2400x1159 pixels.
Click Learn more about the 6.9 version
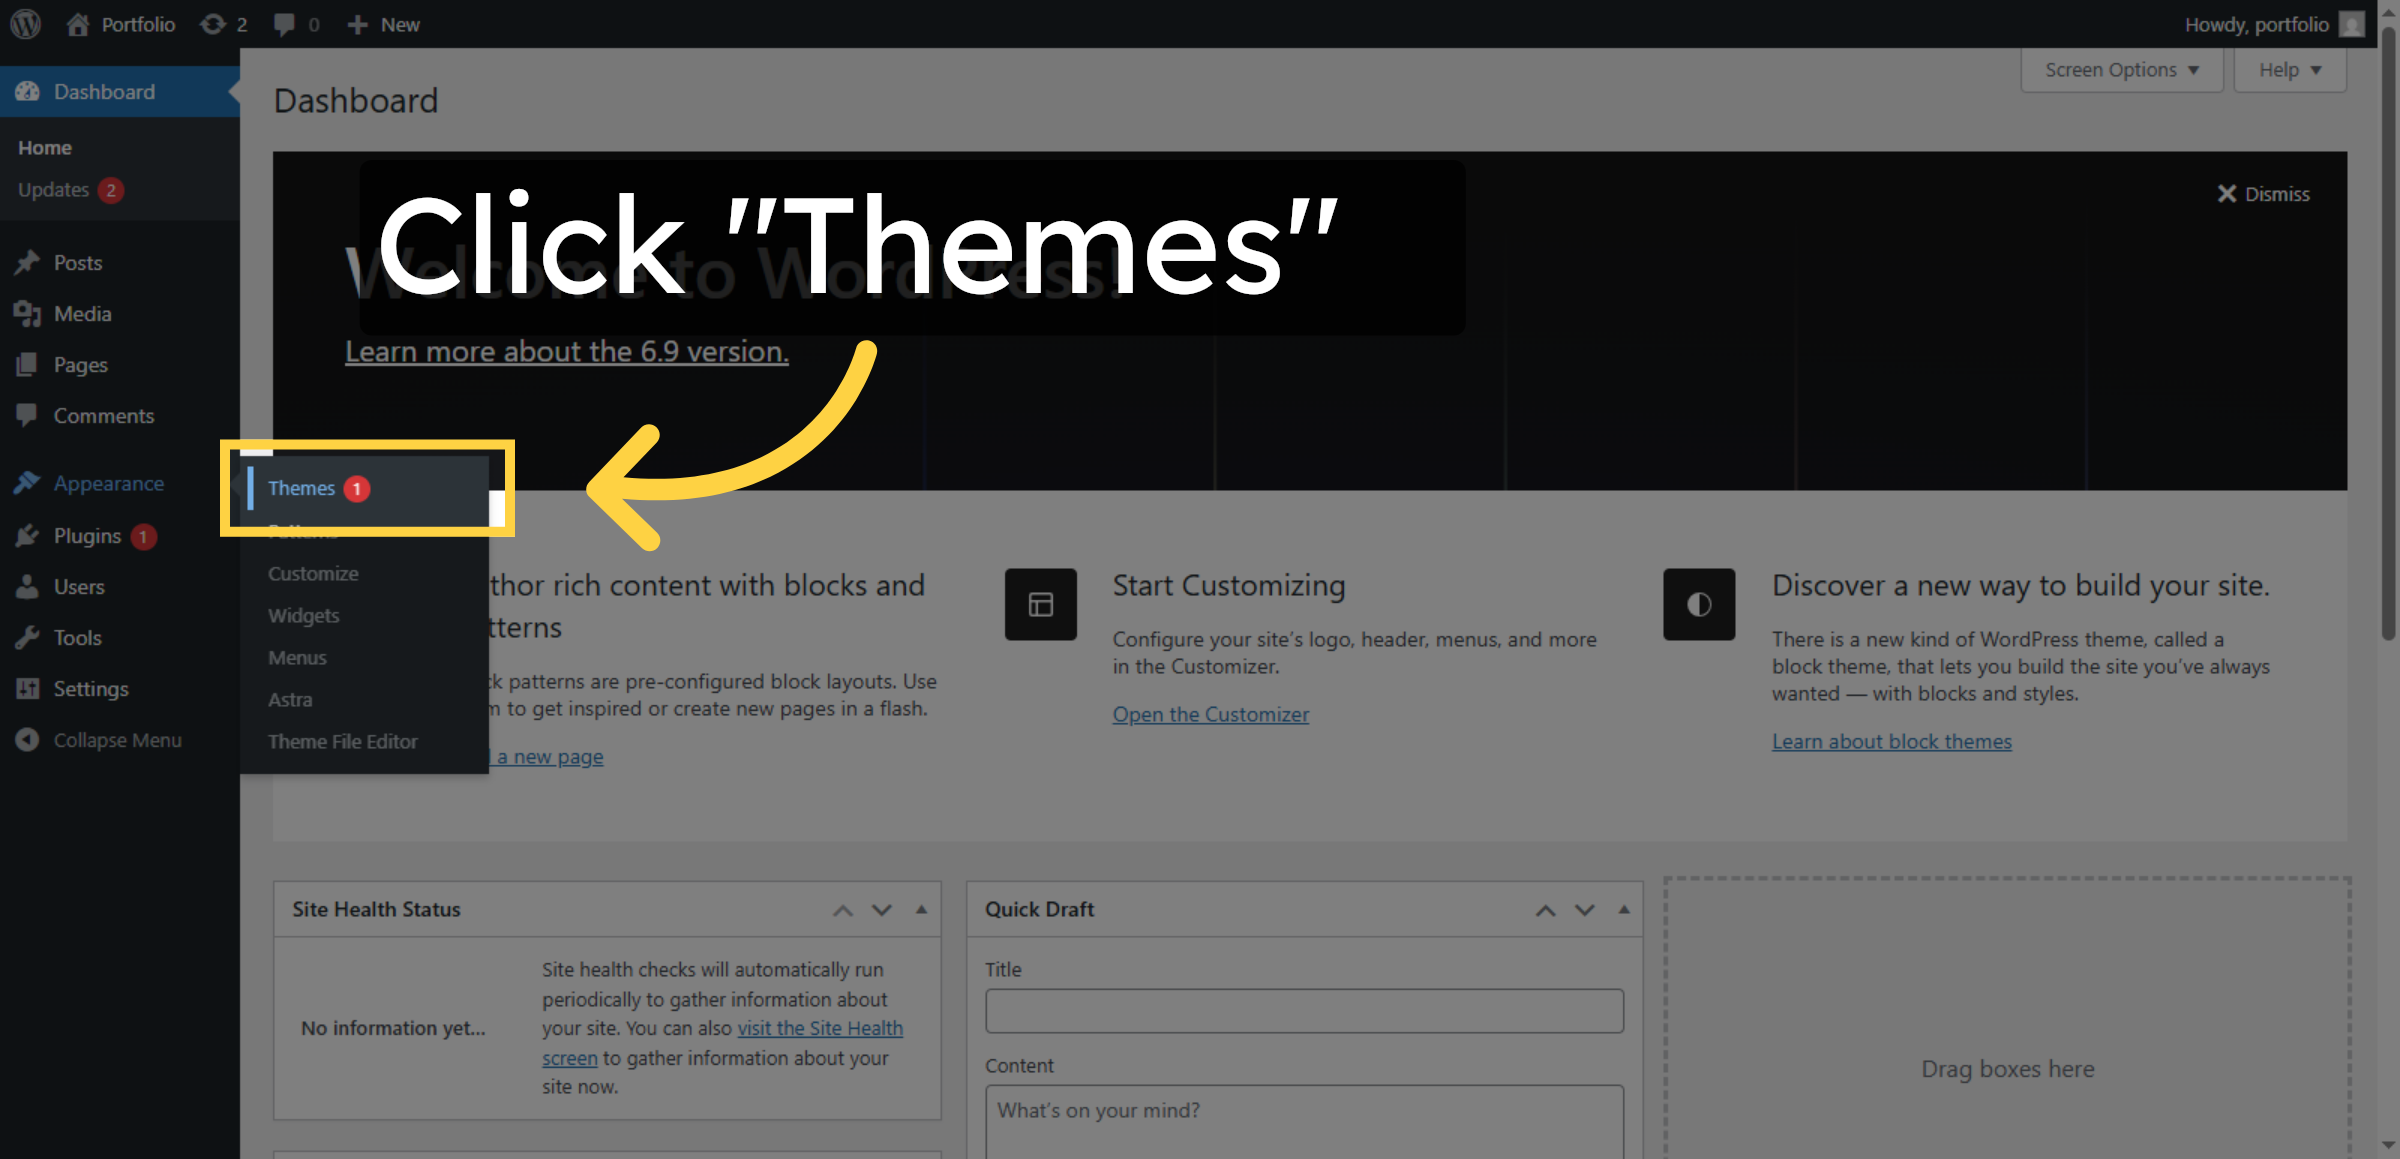click(x=566, y=351)
